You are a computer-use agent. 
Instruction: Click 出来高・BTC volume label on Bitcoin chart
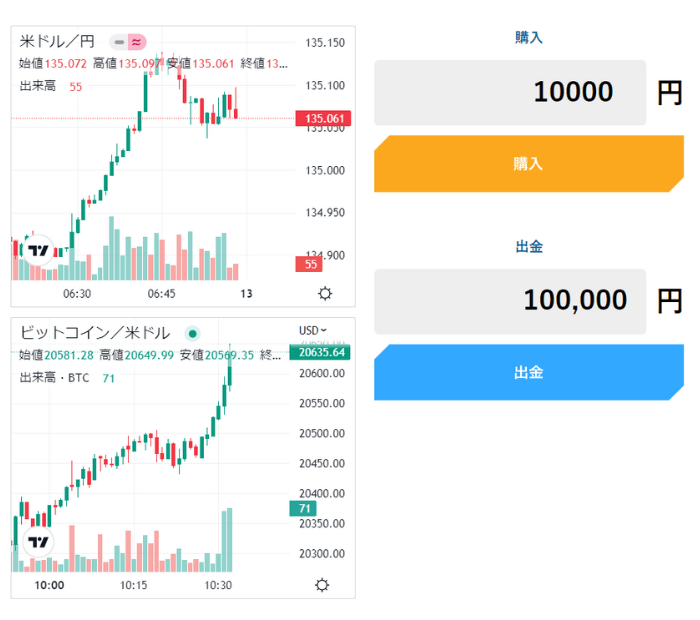tap(54, 378)
